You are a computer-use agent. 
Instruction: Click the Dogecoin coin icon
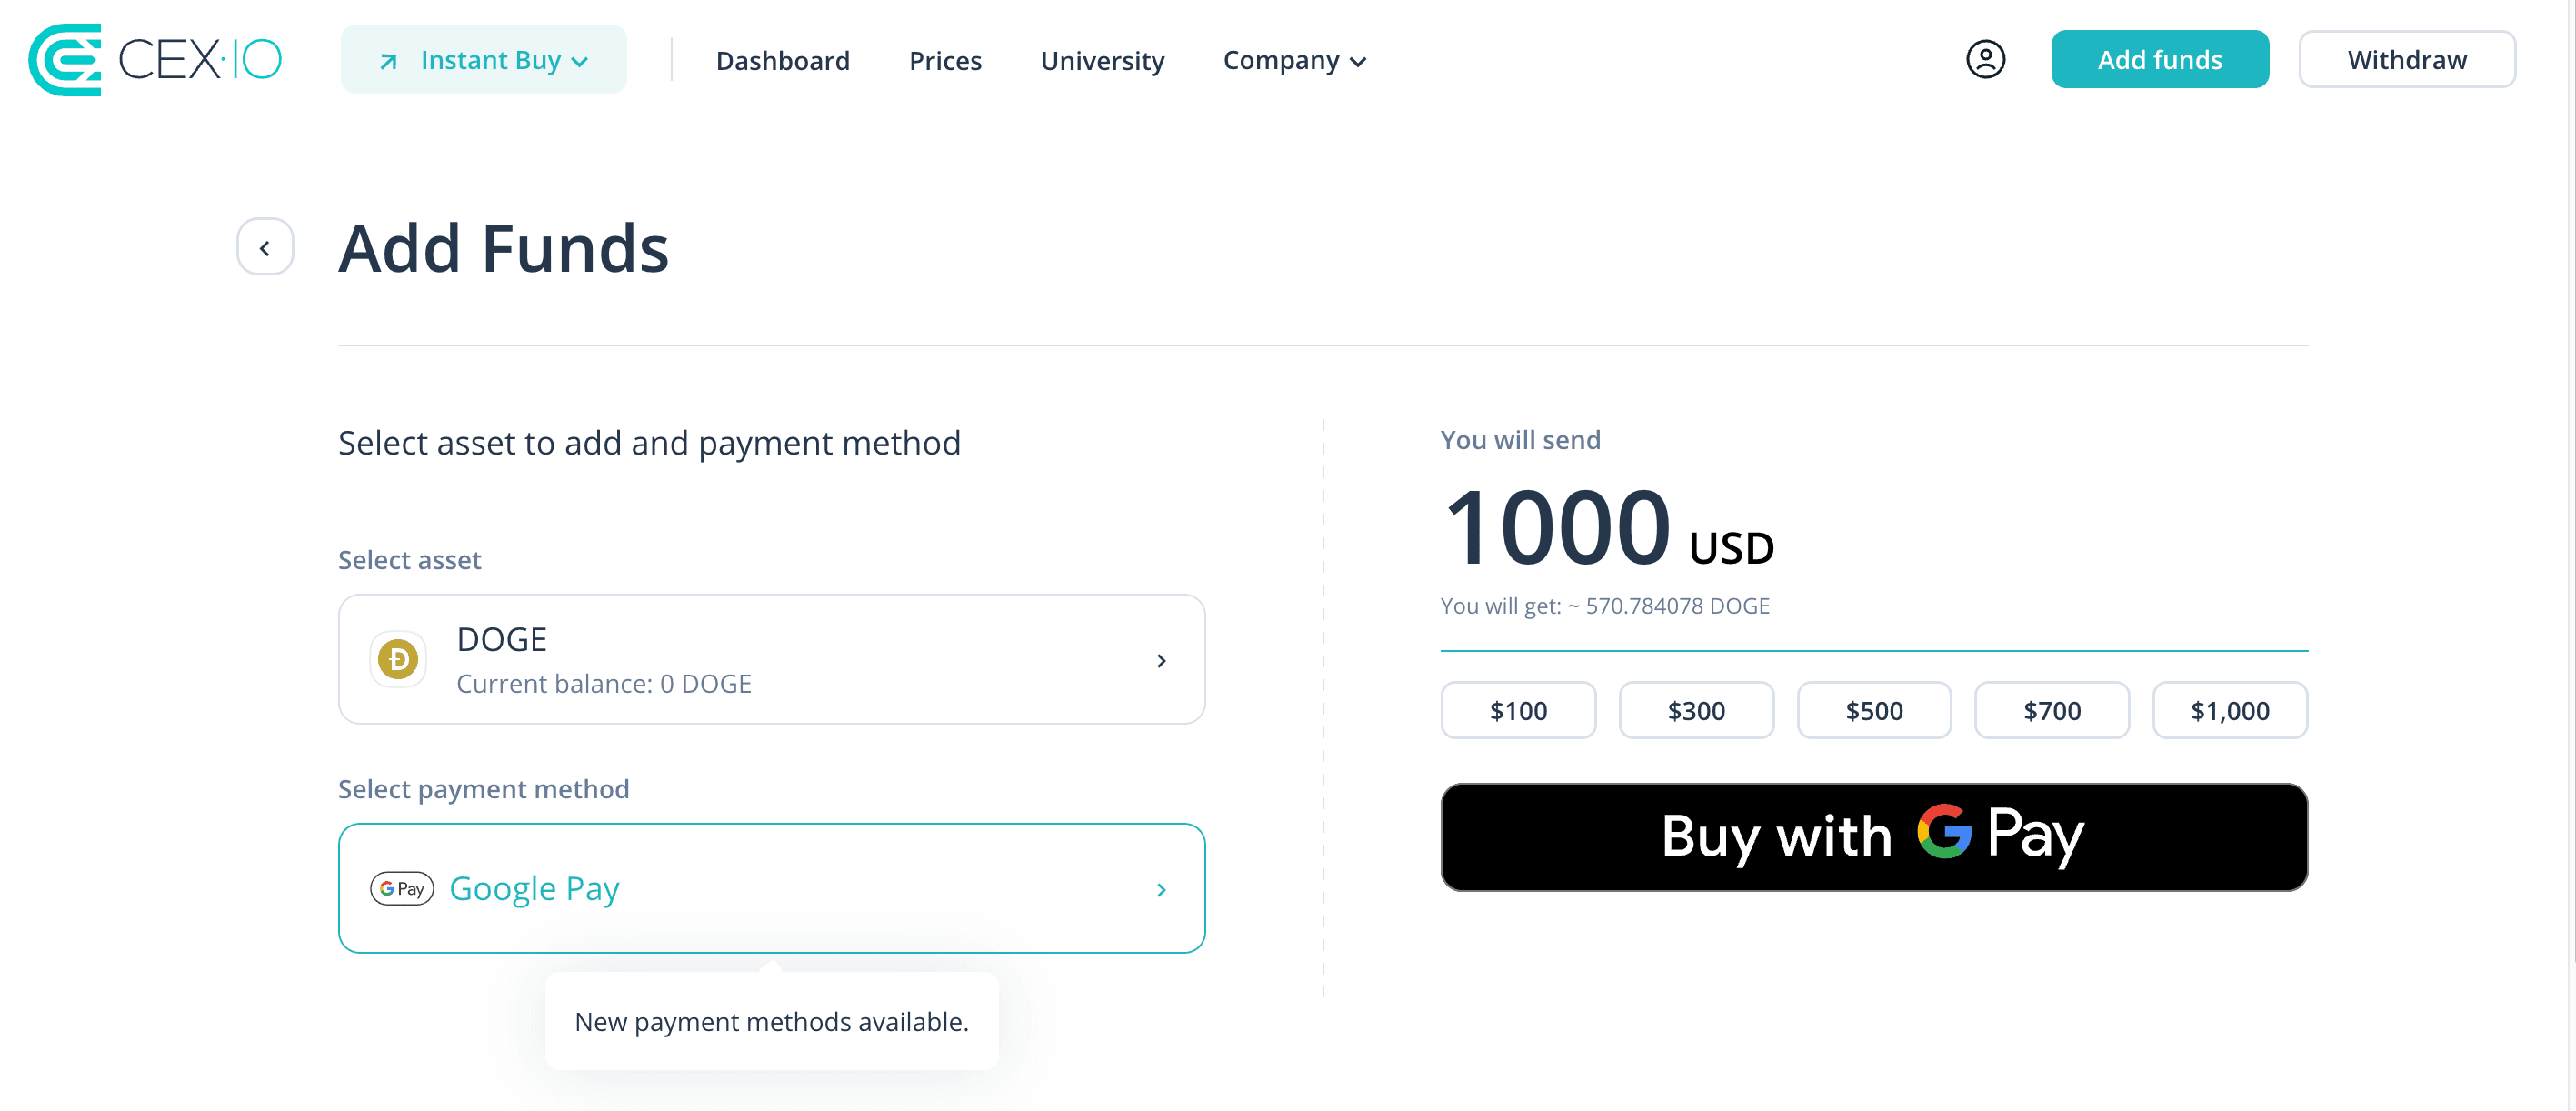(398, 660)
